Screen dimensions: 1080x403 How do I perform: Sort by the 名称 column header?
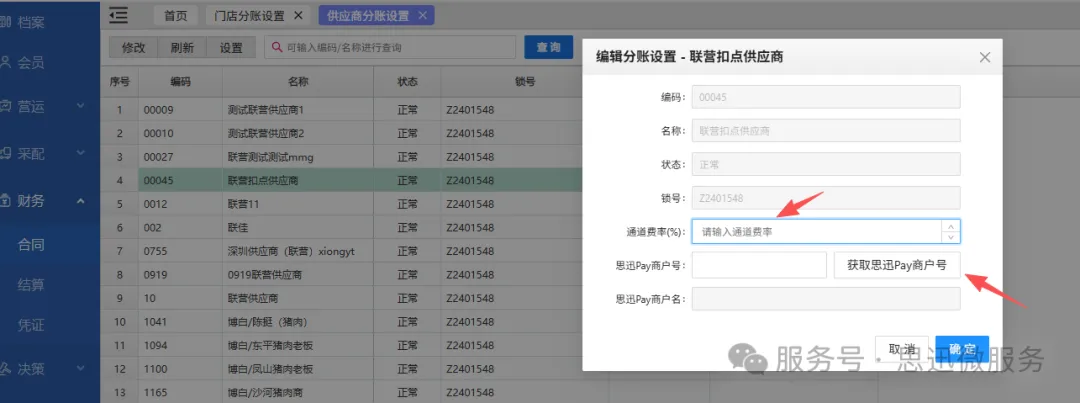pyautogui.click(x=298, y=82)
